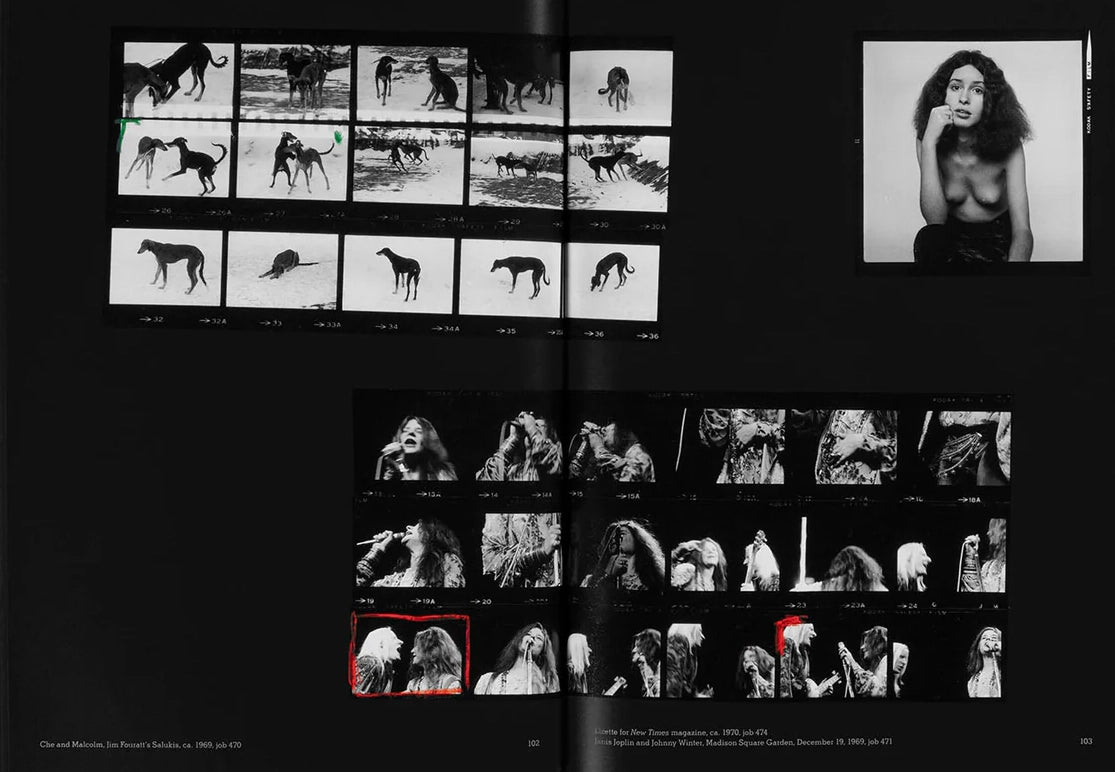Viewport: 1115px width, 772px height.
Task: Open dog frame numbered 32
Action: click(166, 267)
